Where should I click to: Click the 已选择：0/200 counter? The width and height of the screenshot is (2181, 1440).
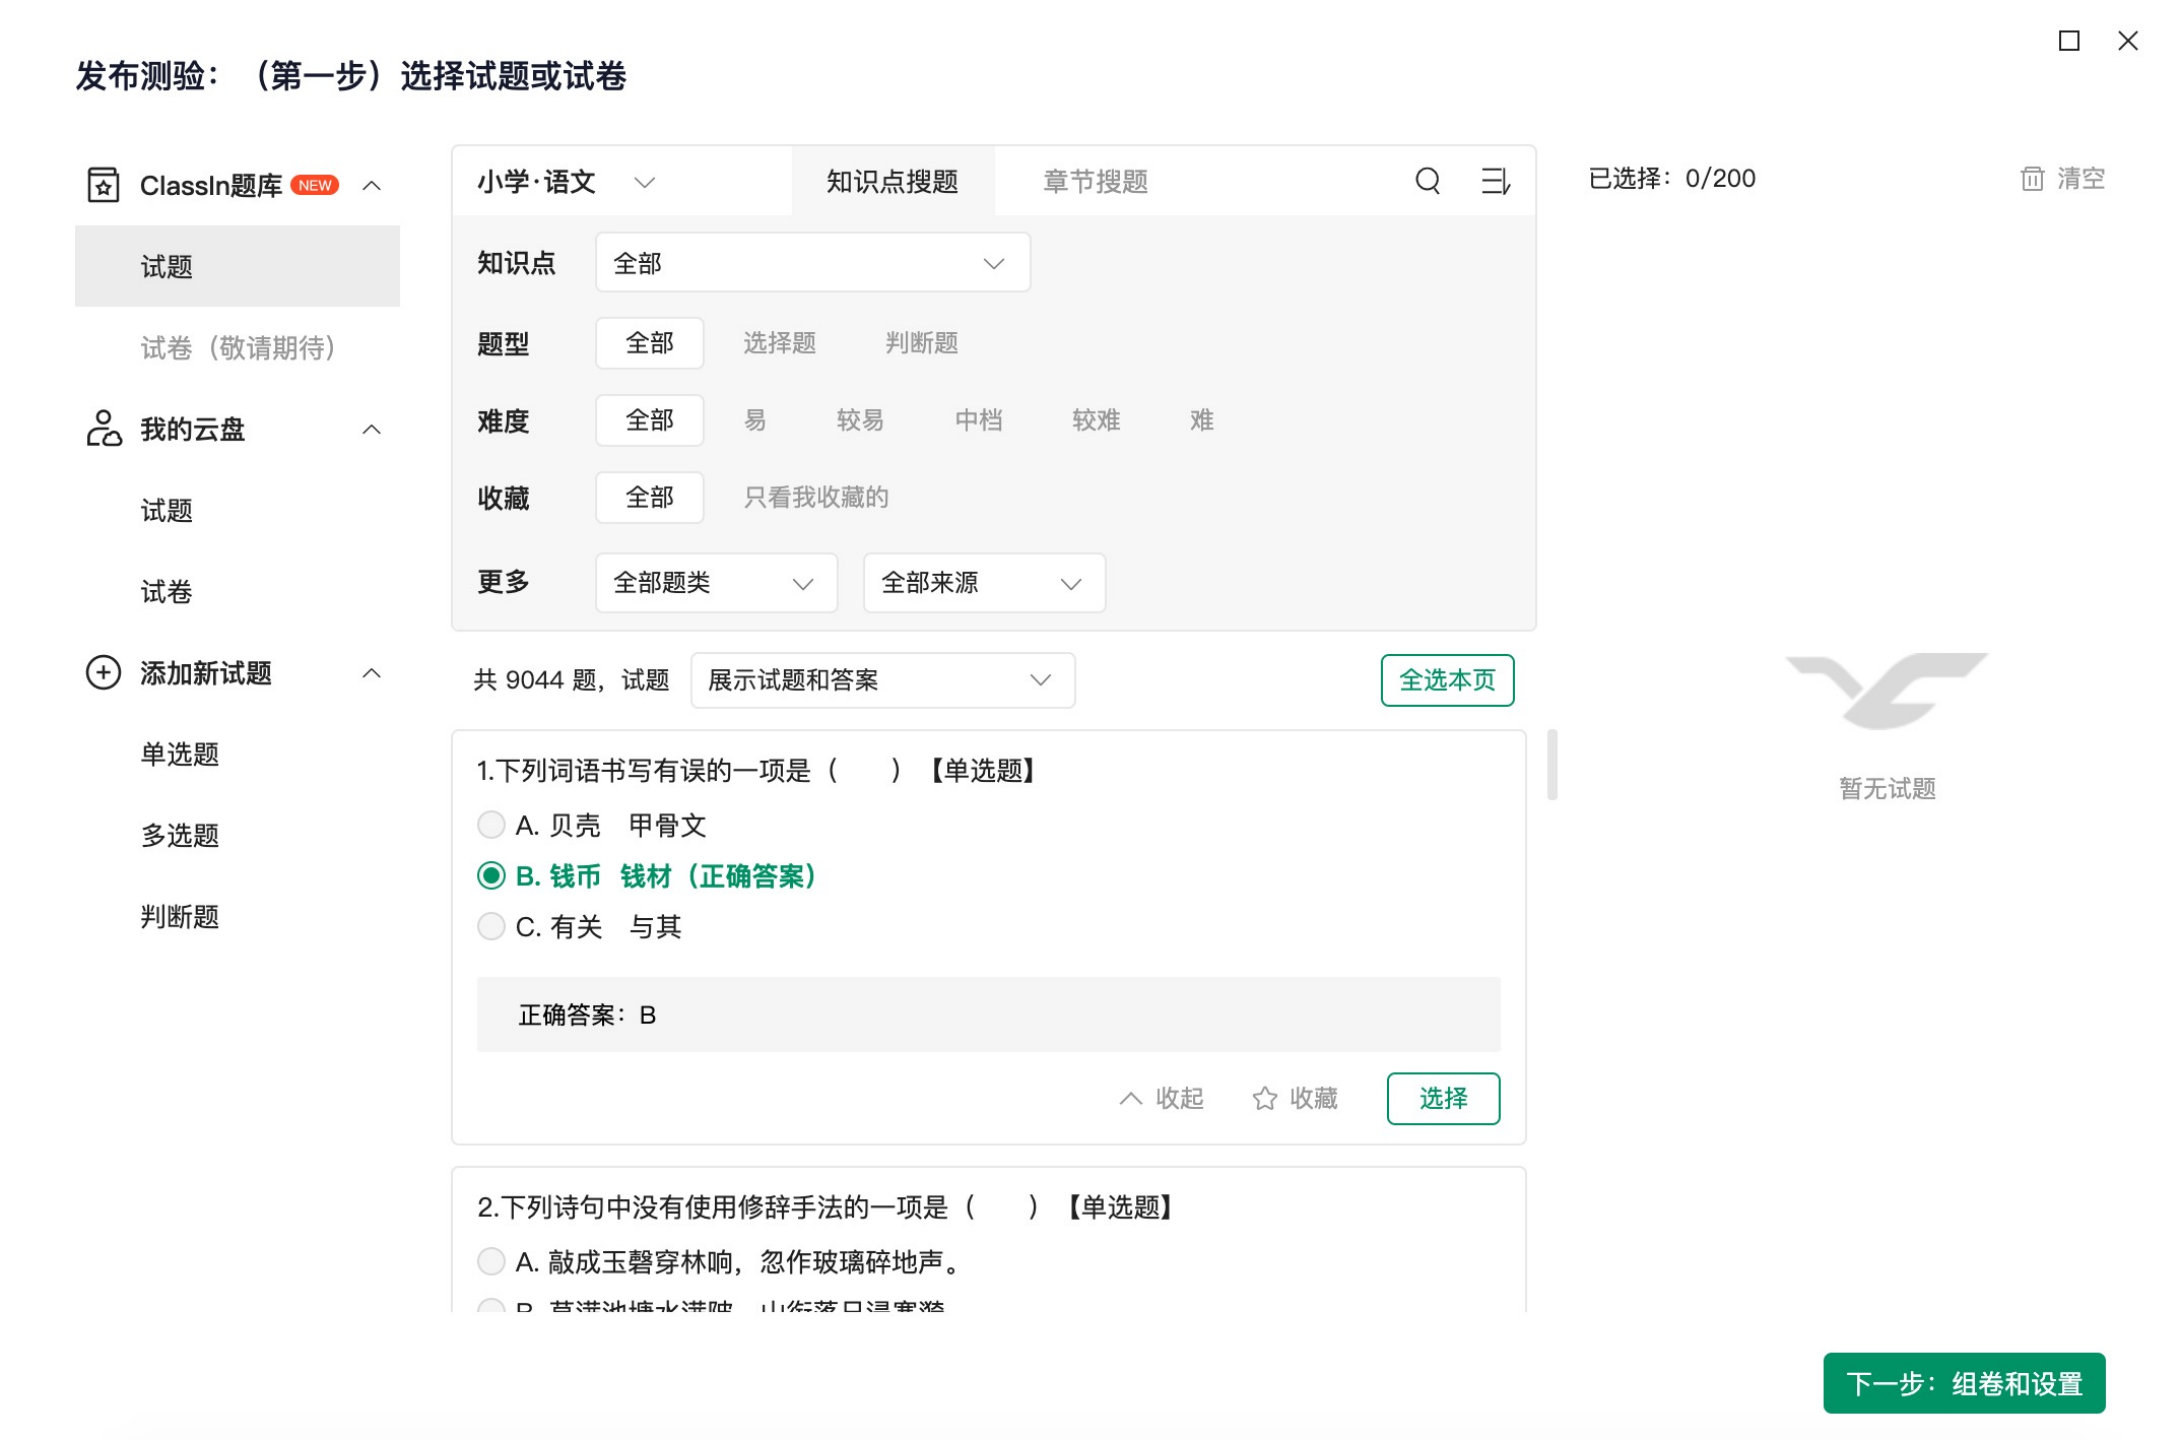coord(1671,179)
